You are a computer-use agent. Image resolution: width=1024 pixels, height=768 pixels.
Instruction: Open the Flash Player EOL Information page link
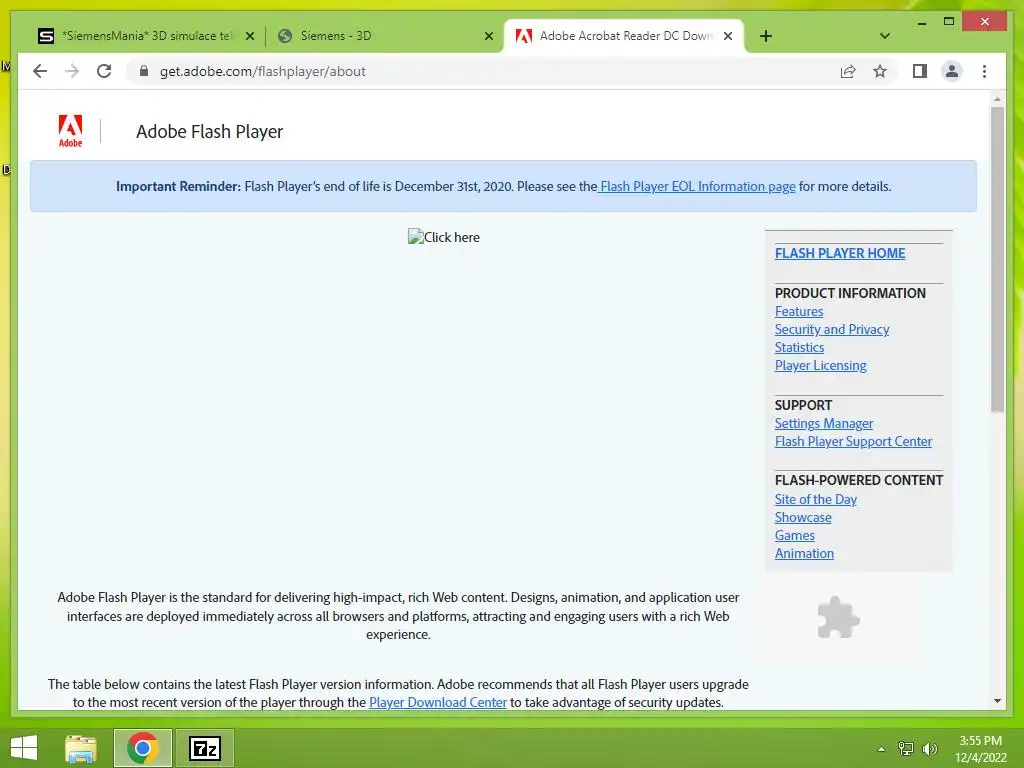pos(697,186)
